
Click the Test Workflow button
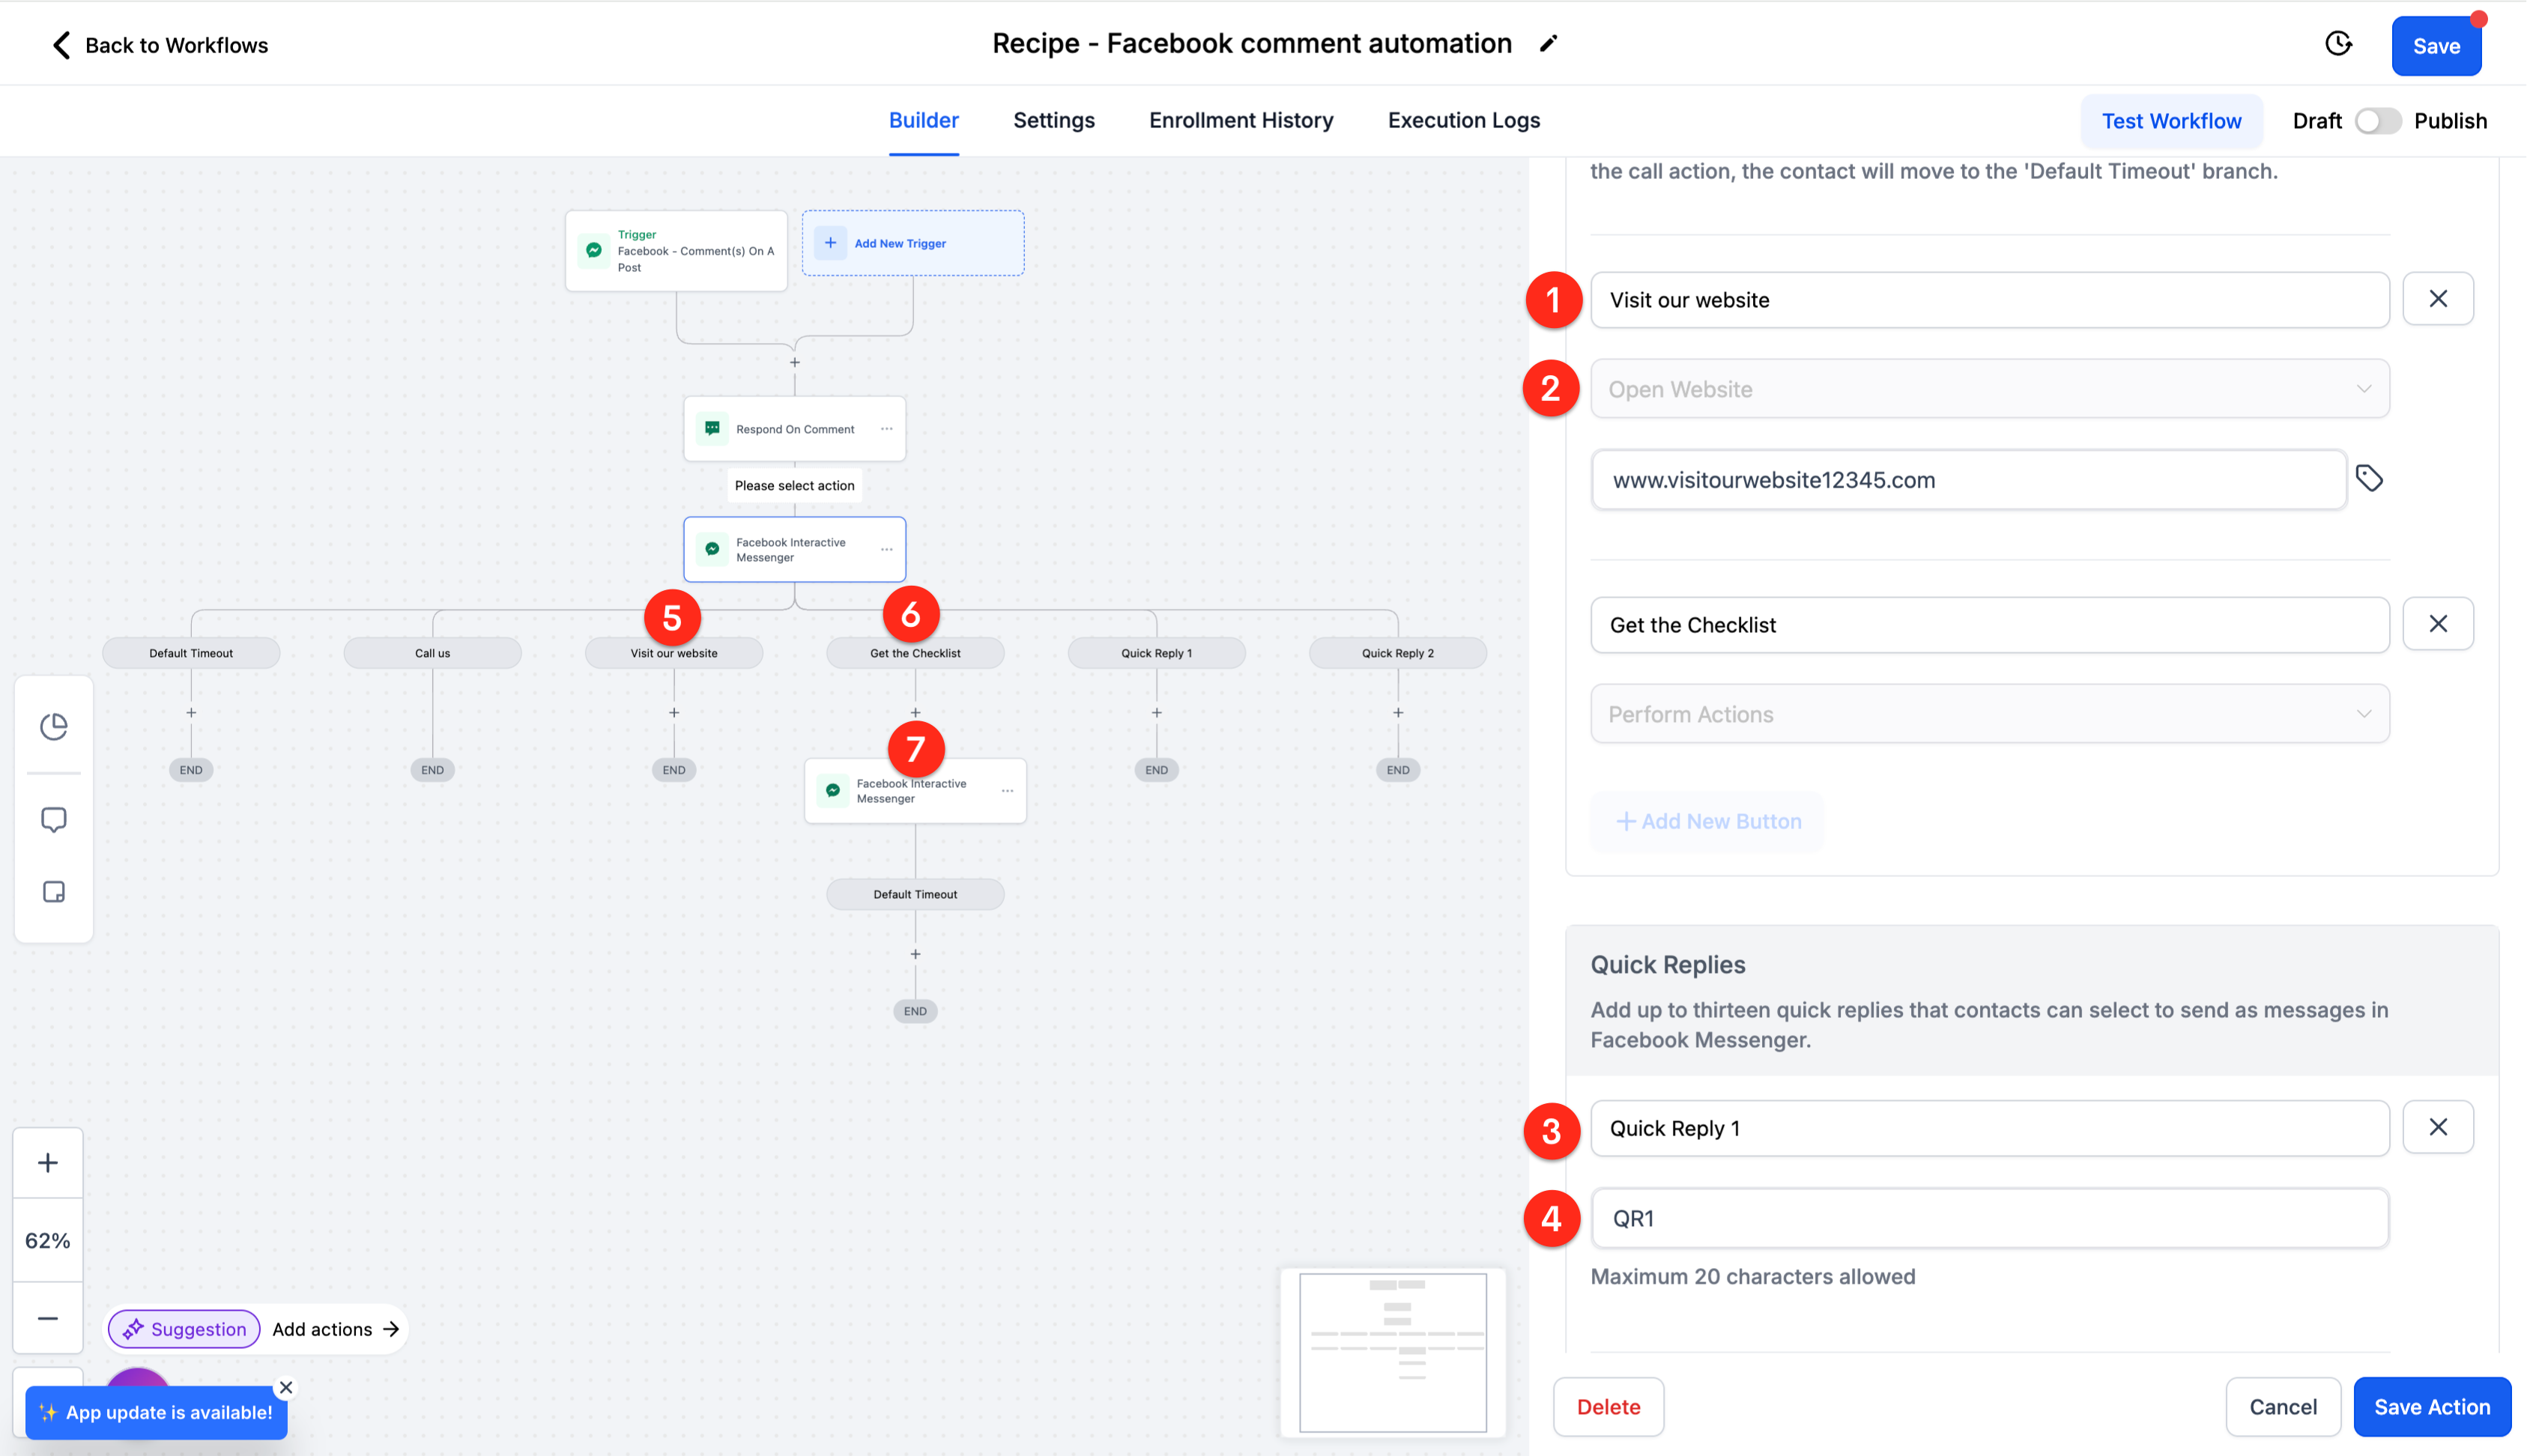click(x=2171, y=121)
